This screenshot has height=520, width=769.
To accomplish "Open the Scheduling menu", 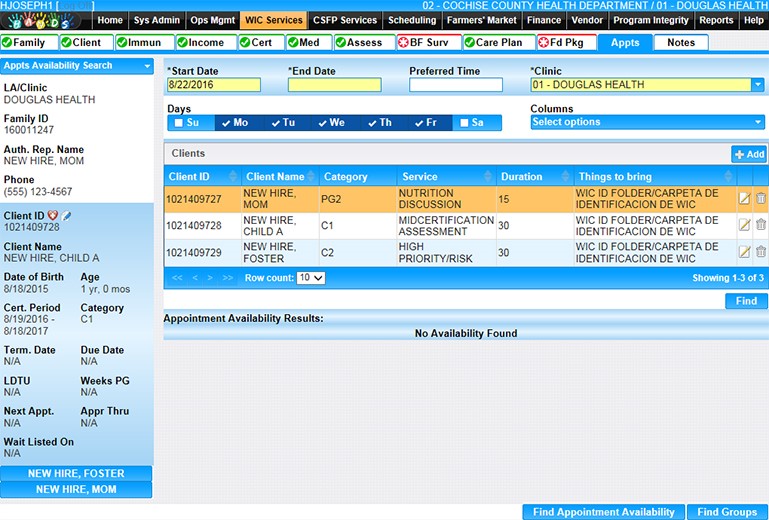I will [x=412, y=20].
